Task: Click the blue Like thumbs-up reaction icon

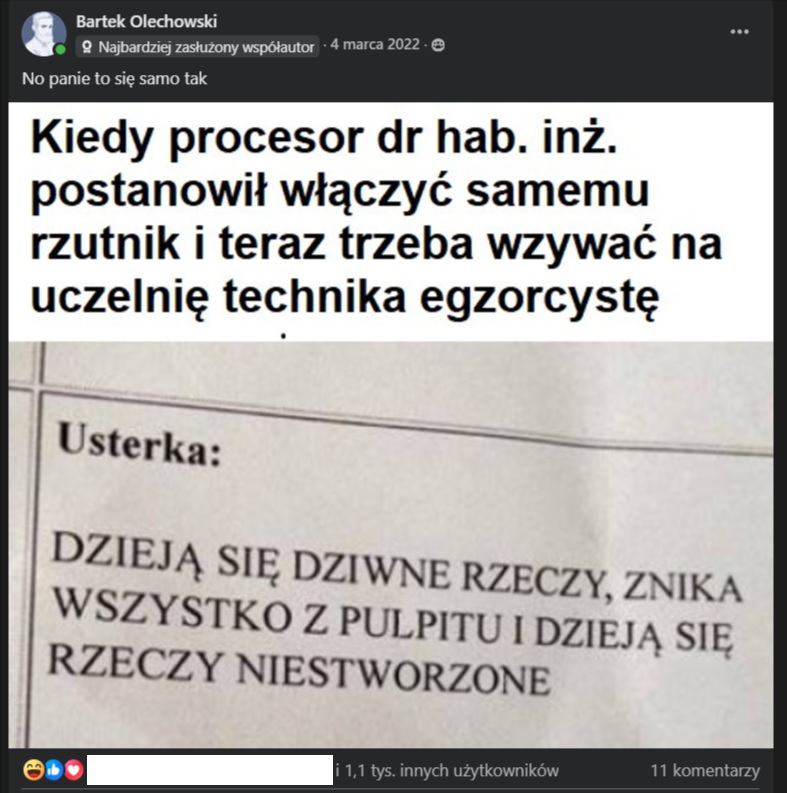Action: (x=54, y=770)
